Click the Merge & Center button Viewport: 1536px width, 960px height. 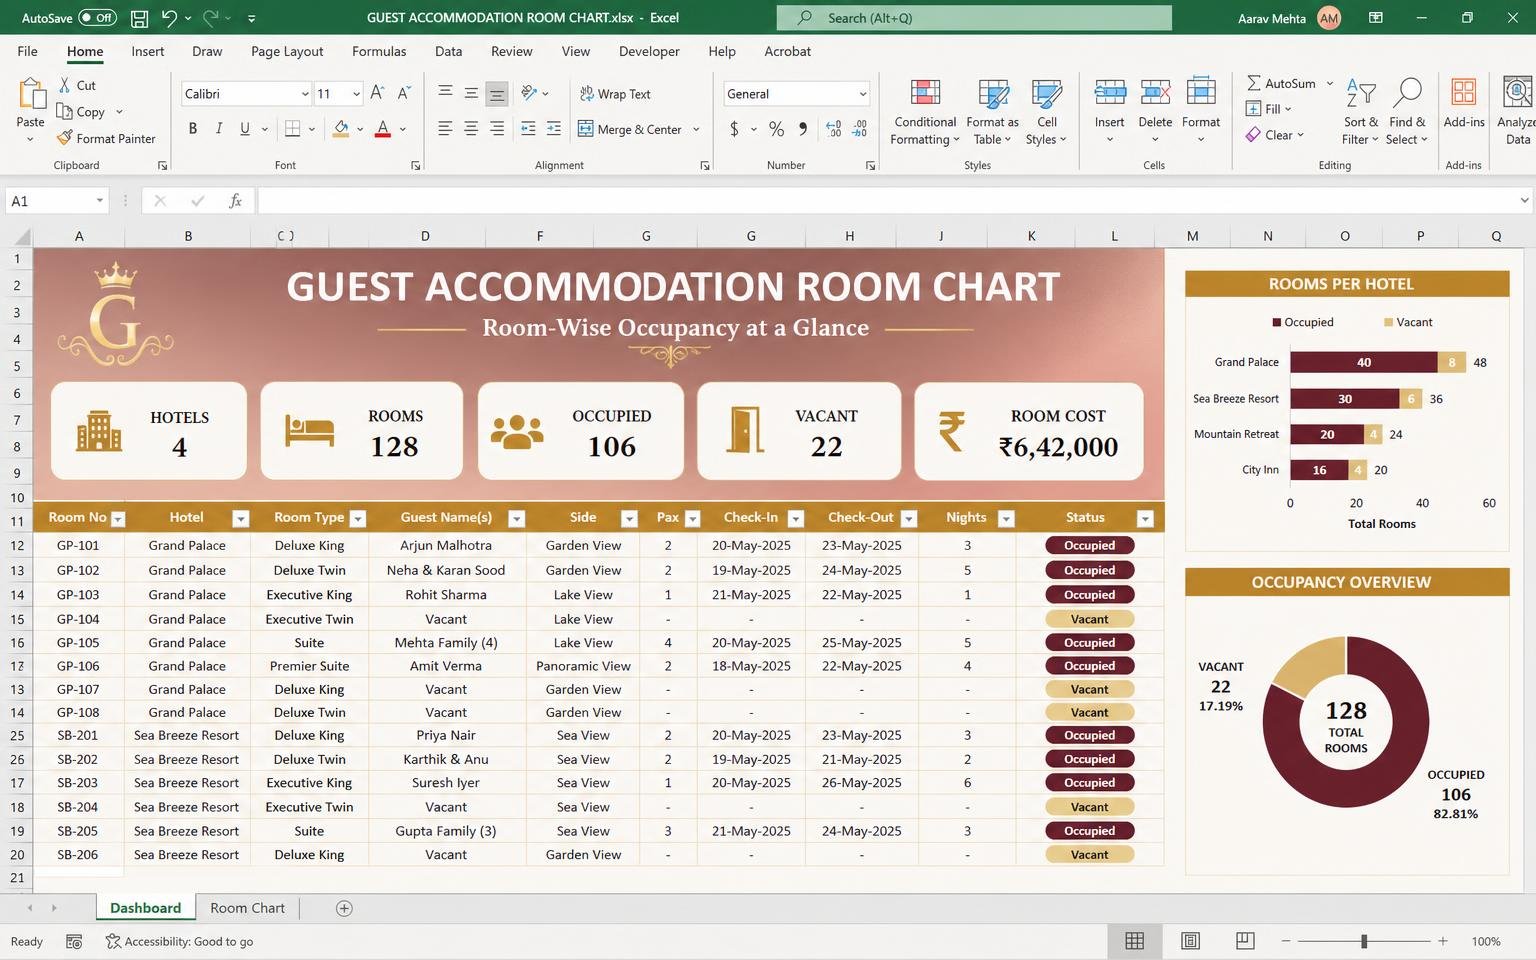[x=631, y=129]
